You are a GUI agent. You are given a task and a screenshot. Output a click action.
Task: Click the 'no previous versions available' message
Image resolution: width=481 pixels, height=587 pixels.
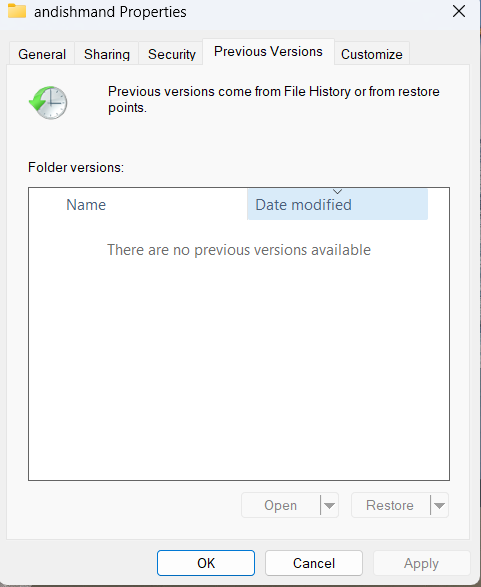239,250
